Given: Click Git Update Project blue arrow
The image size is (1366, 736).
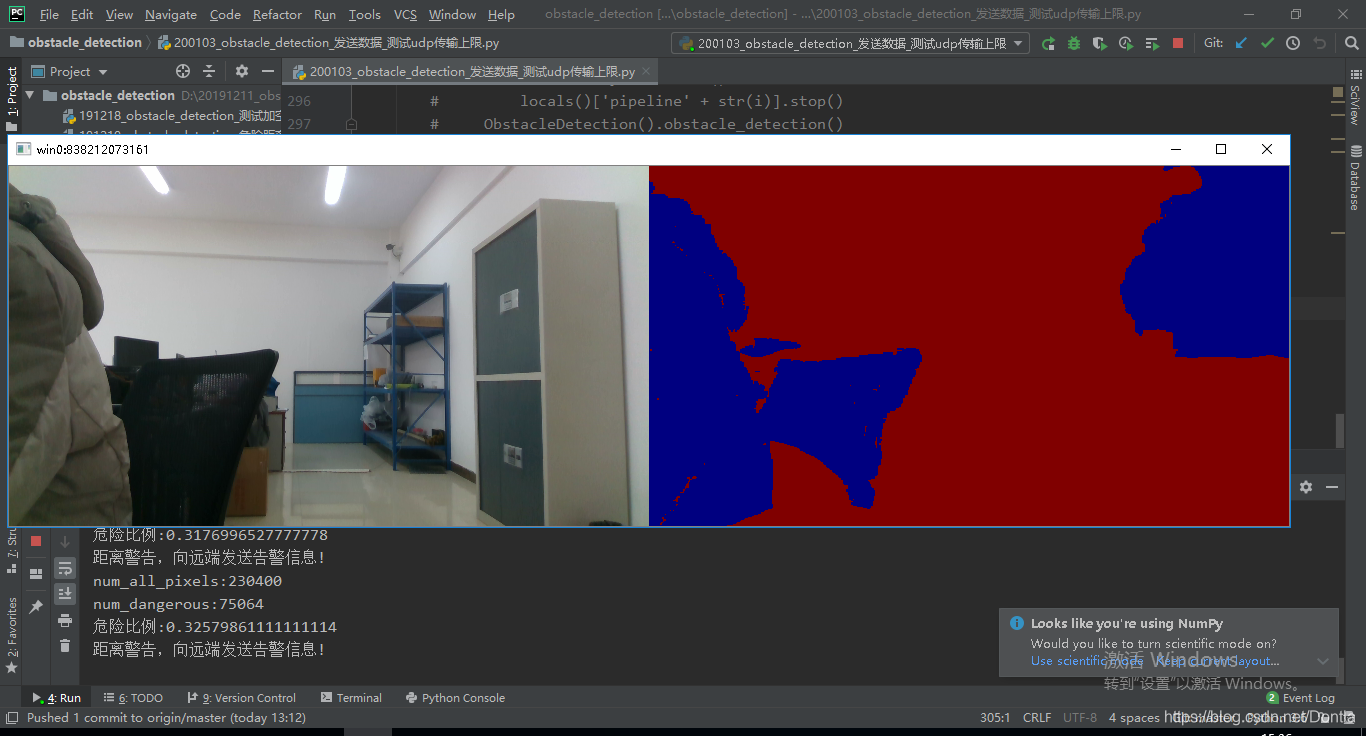Looking at the screenshot, I should [x=1241, y=43].
